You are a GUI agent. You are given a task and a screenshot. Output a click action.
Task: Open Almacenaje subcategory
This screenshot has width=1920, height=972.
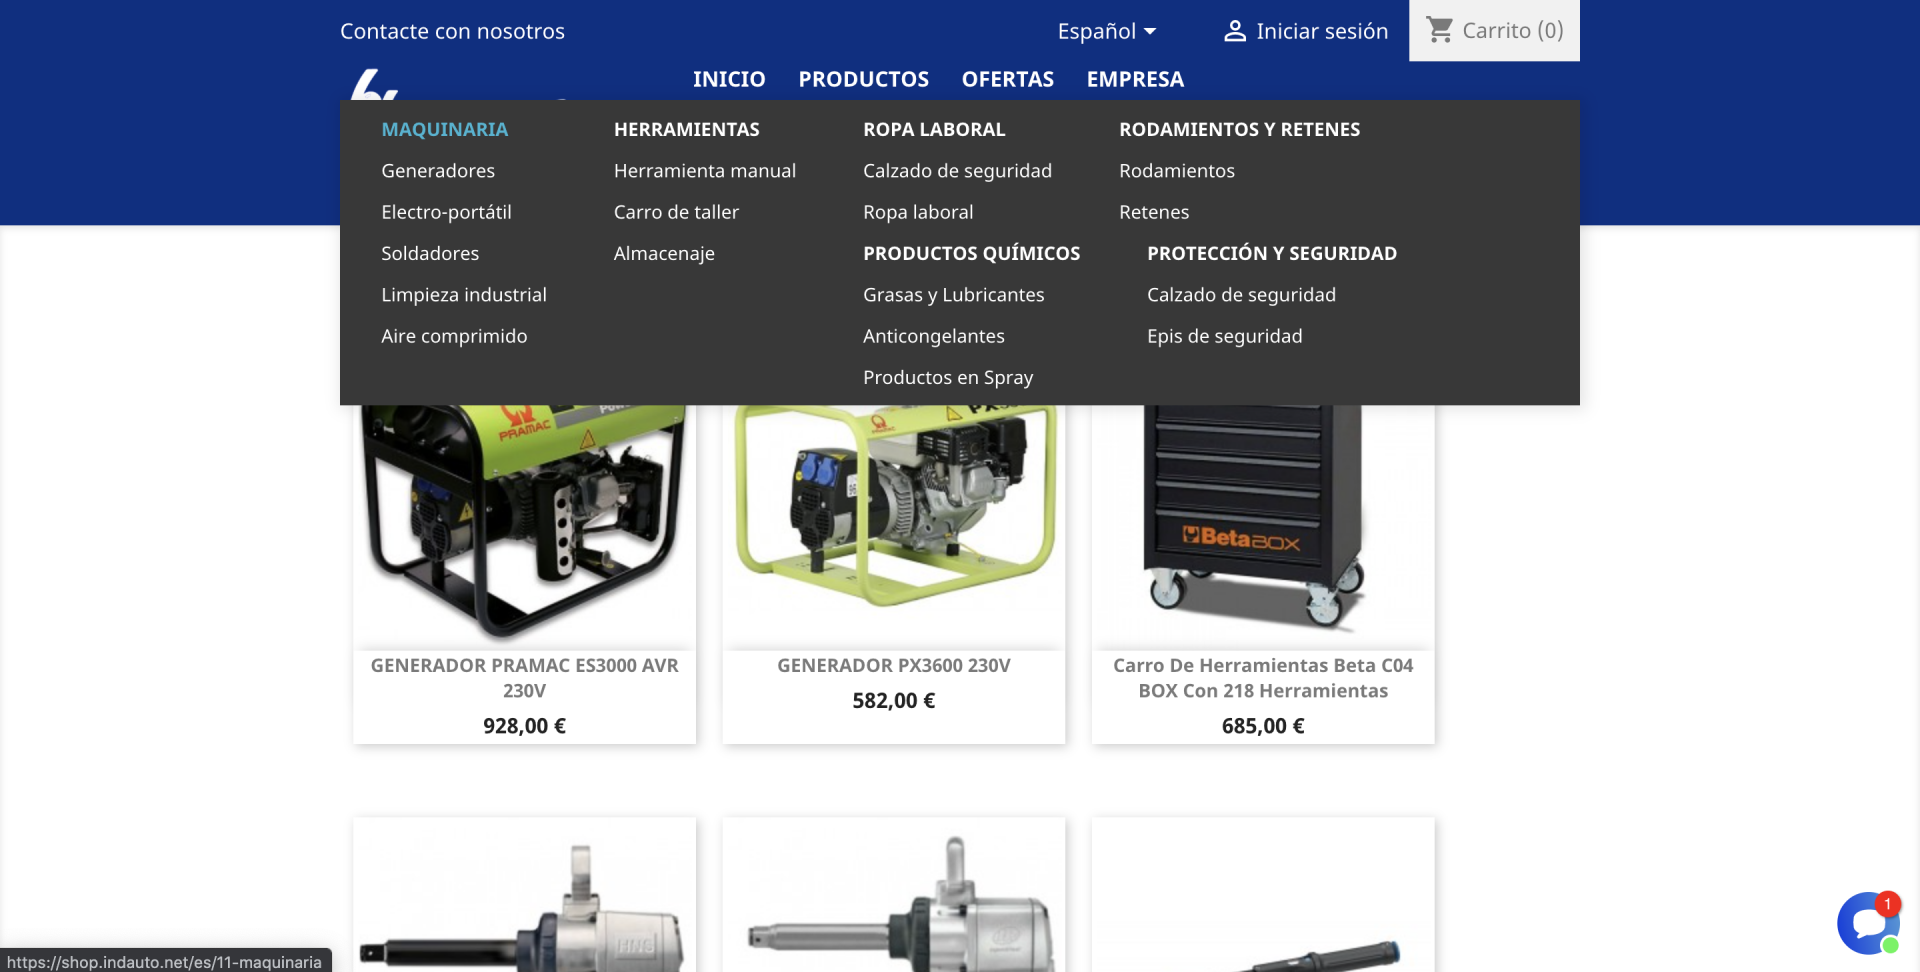664,253
